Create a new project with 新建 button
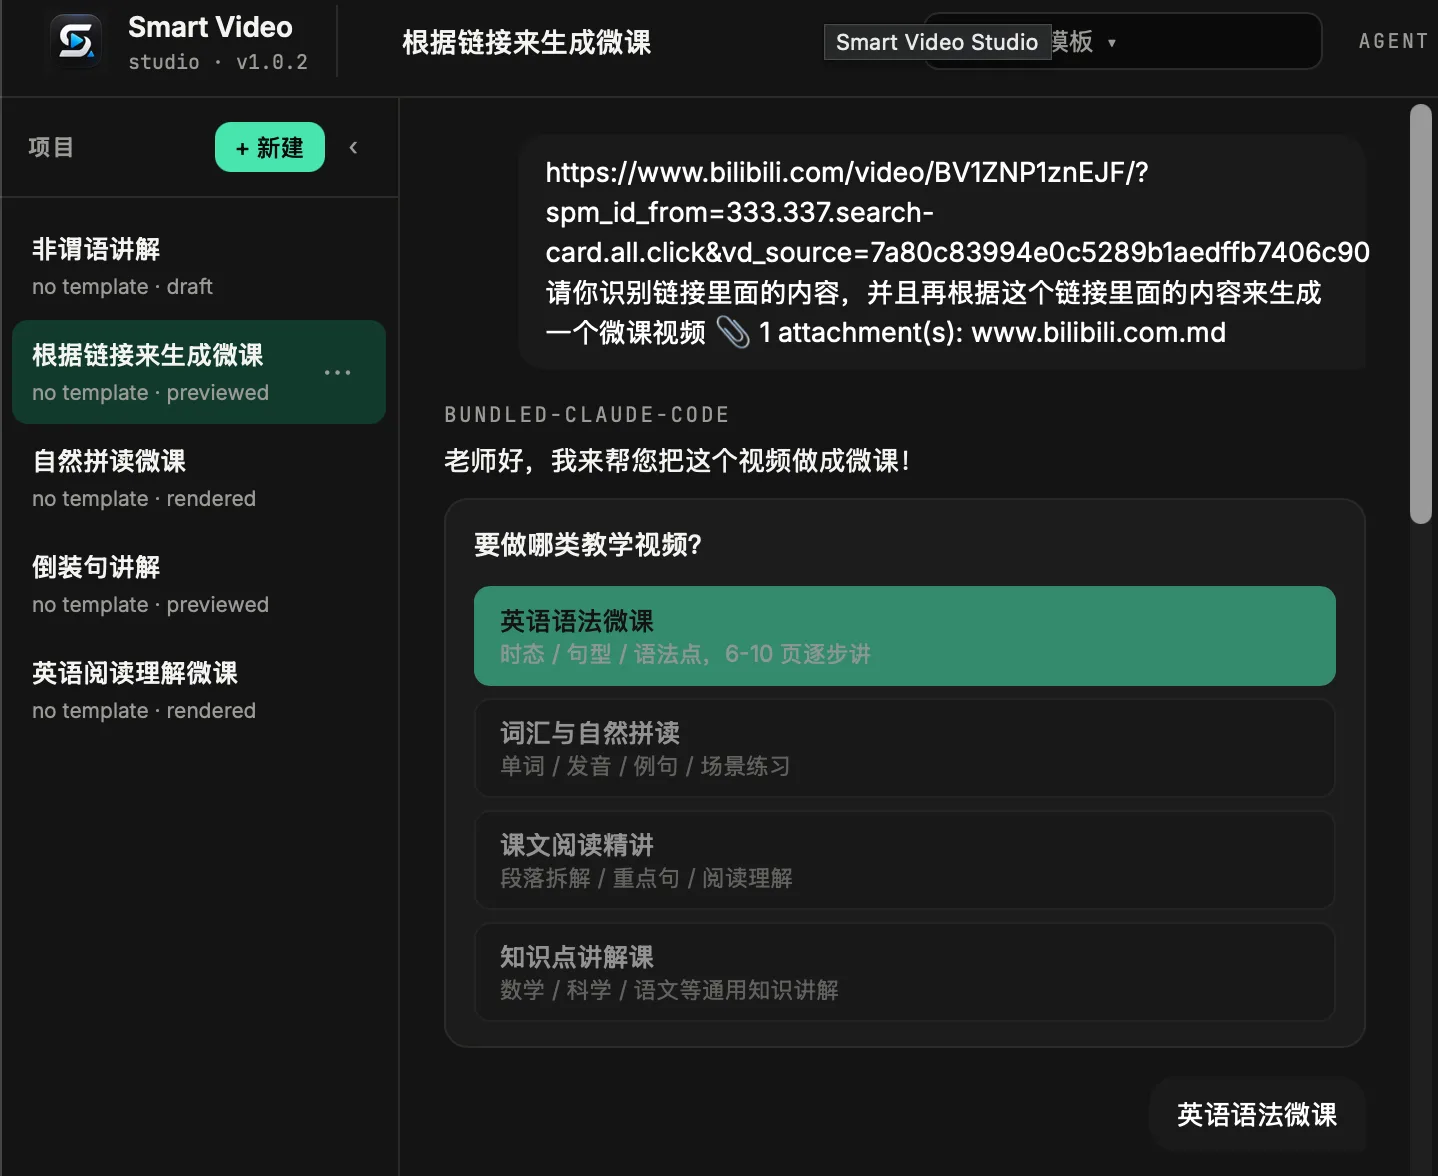 pyautogui.click(x=270, y=147)
